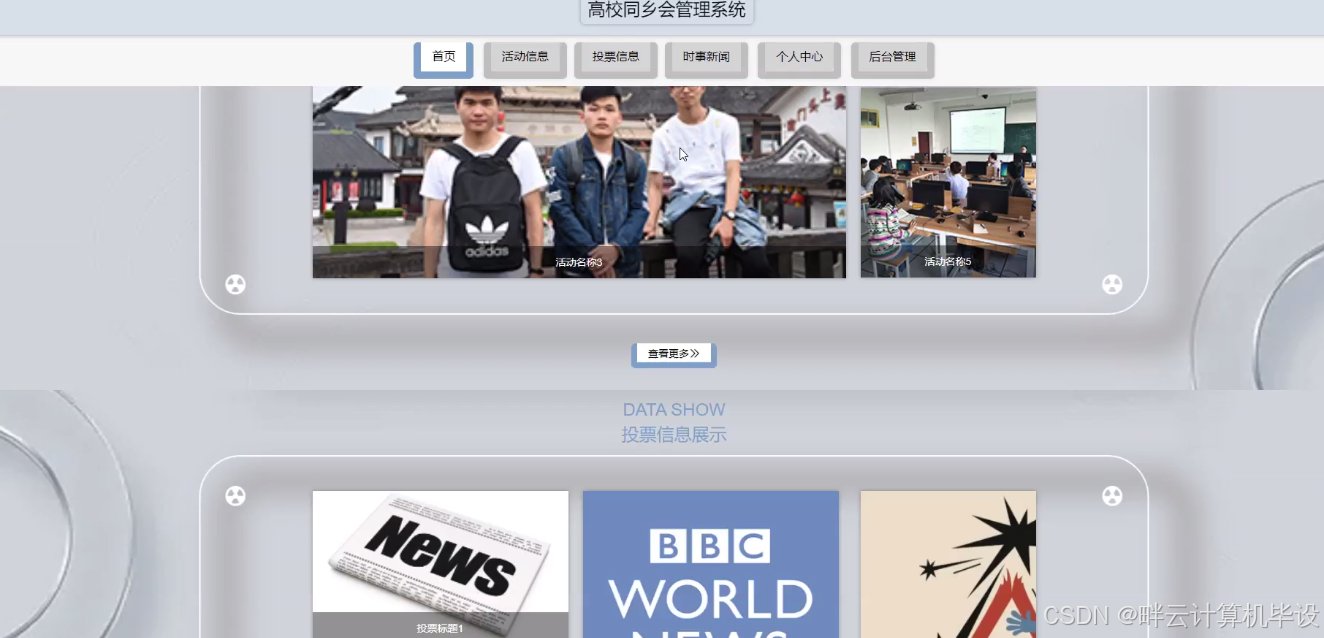The image size is (1324, 638).
Task: Click the 活动名称3 caption label
Action: click(x=579, y=262)
